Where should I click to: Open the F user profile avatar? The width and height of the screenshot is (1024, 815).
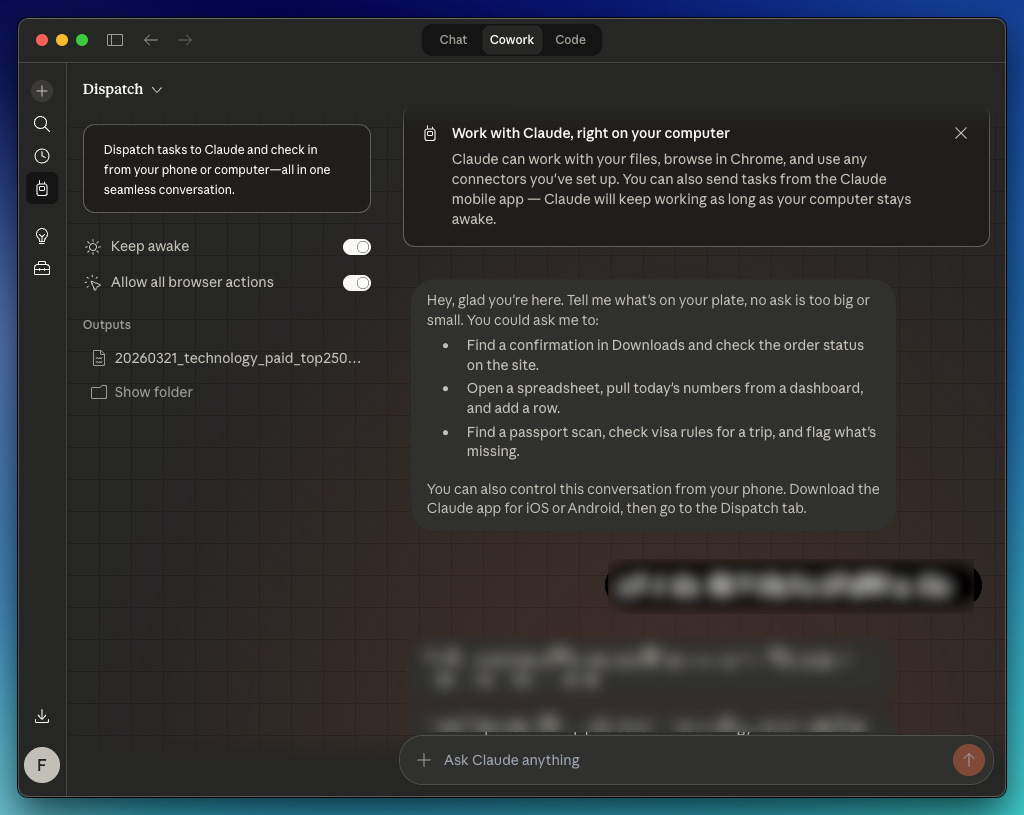tap(42, 765)
